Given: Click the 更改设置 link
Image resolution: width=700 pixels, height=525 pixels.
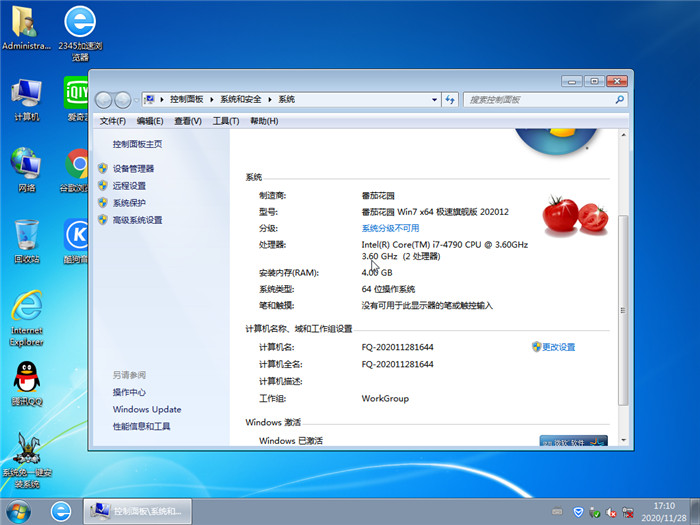Looking at the screenshot, I should (x=558, y=347).
